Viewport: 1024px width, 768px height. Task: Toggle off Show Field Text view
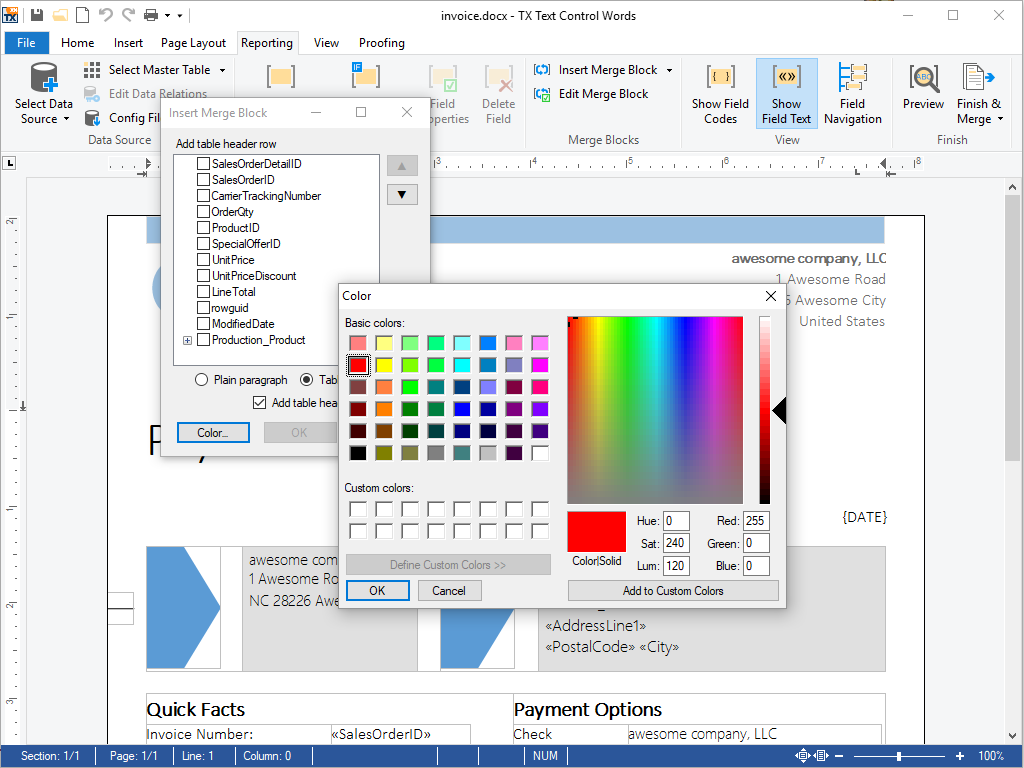pos(786,93)
